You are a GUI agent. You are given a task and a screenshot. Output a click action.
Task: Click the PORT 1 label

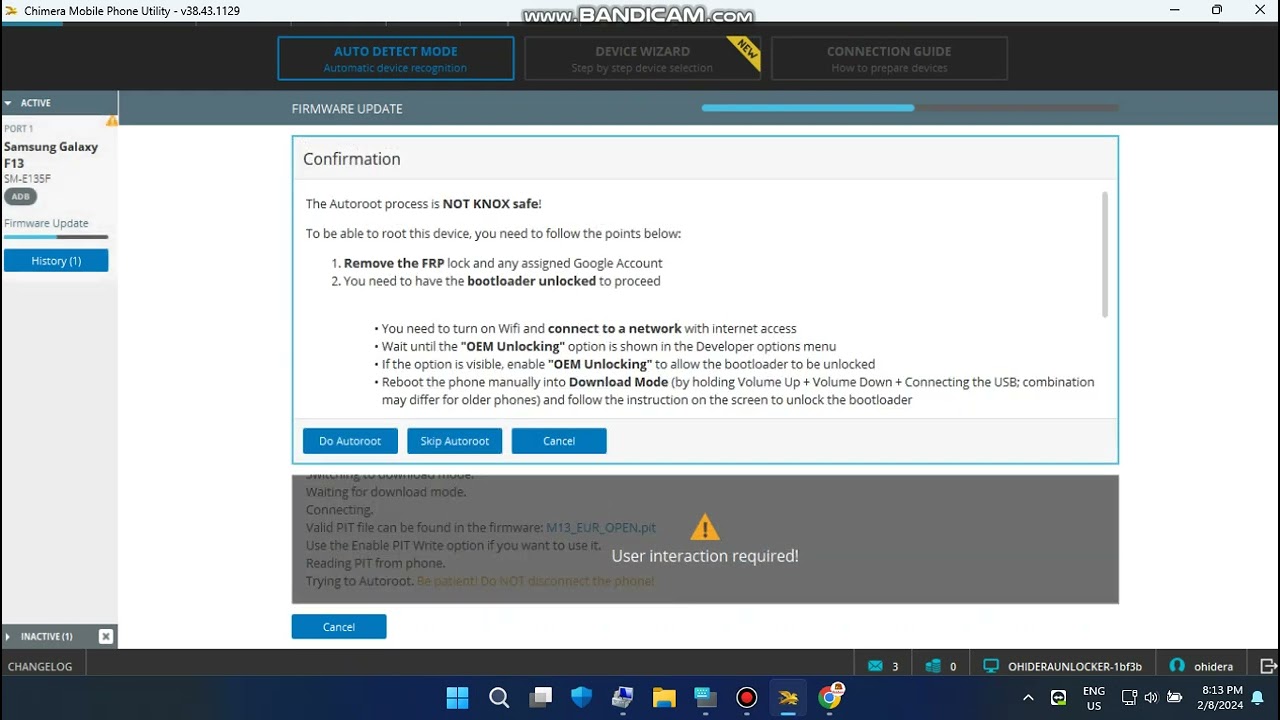18,129
